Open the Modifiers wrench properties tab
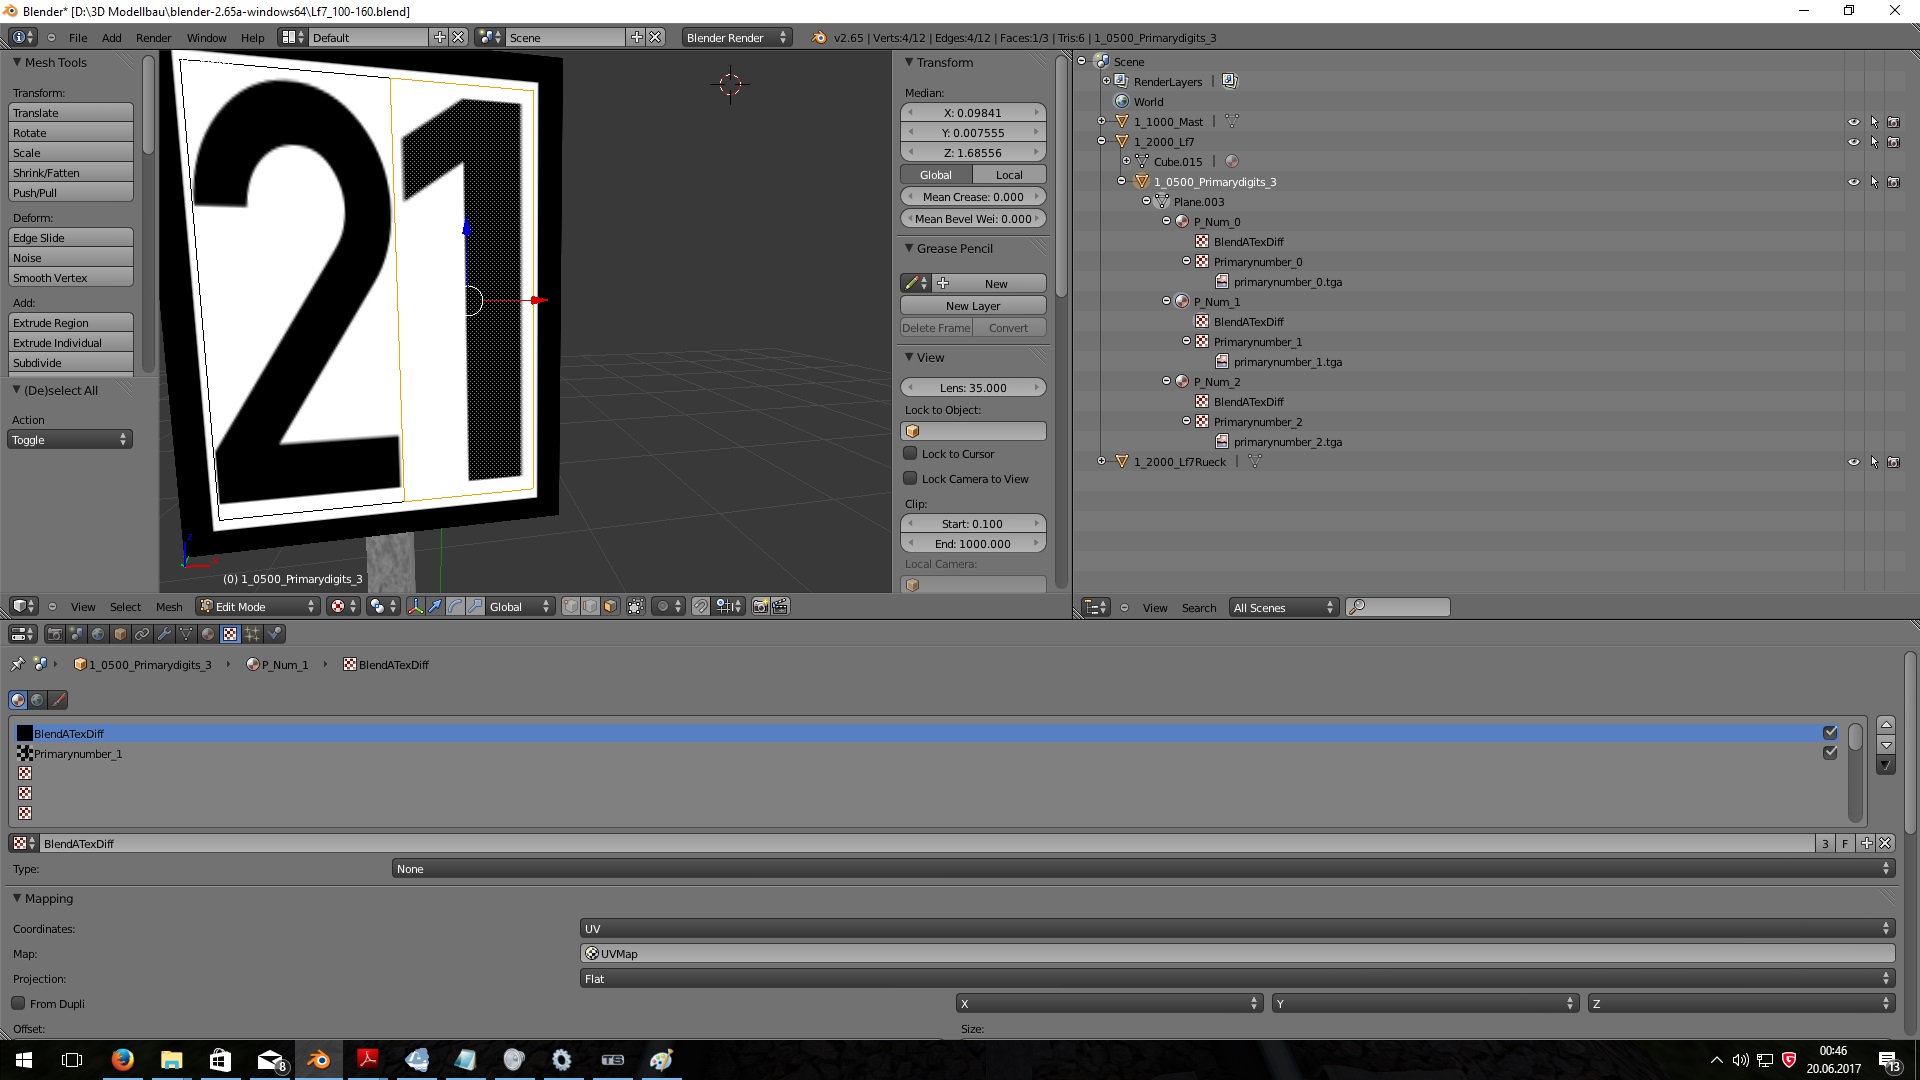The width and height of the screenshot is (1920, 1080). 164,634
